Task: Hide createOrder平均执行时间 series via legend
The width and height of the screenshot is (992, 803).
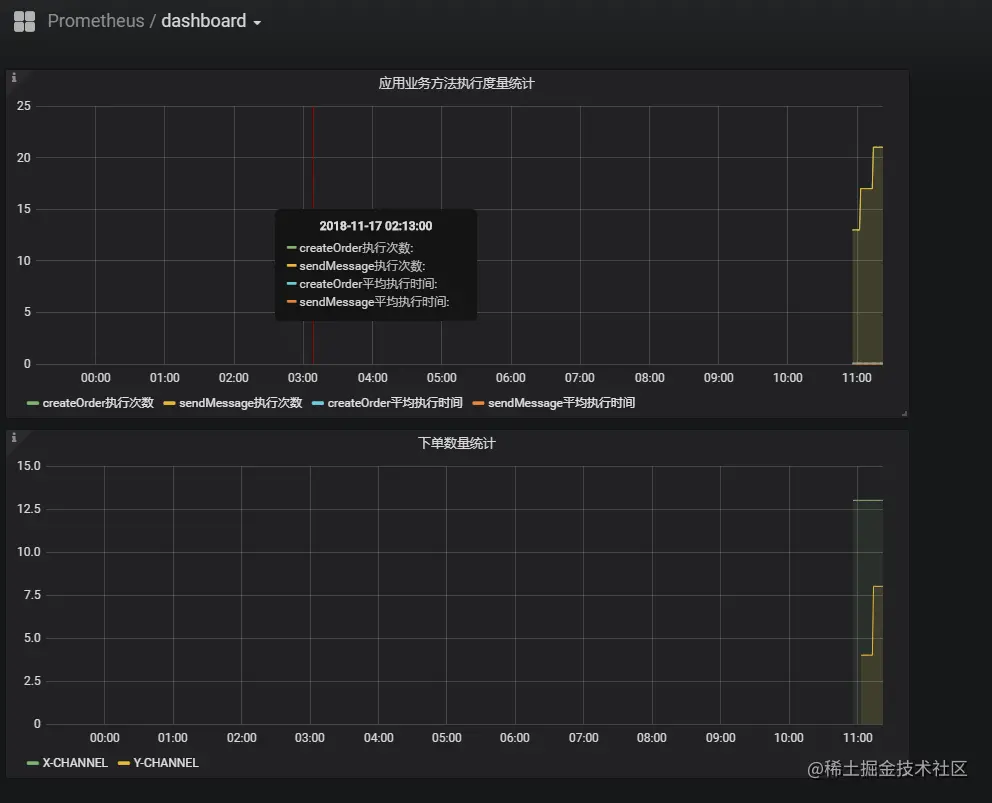Action: pyautogui.click(x=395, y=403)
